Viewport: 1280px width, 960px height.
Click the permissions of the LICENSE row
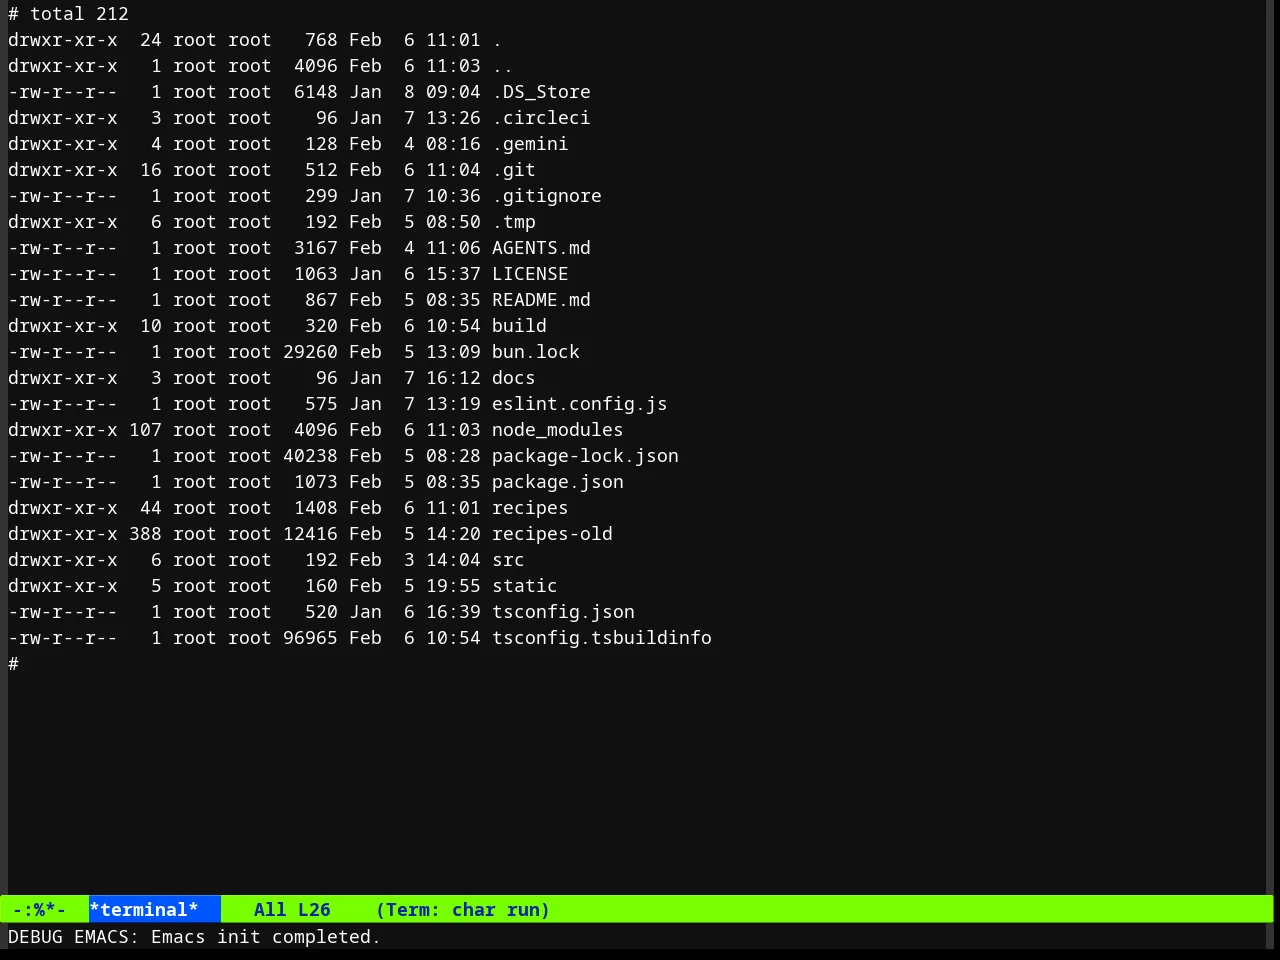pos(63,274)
